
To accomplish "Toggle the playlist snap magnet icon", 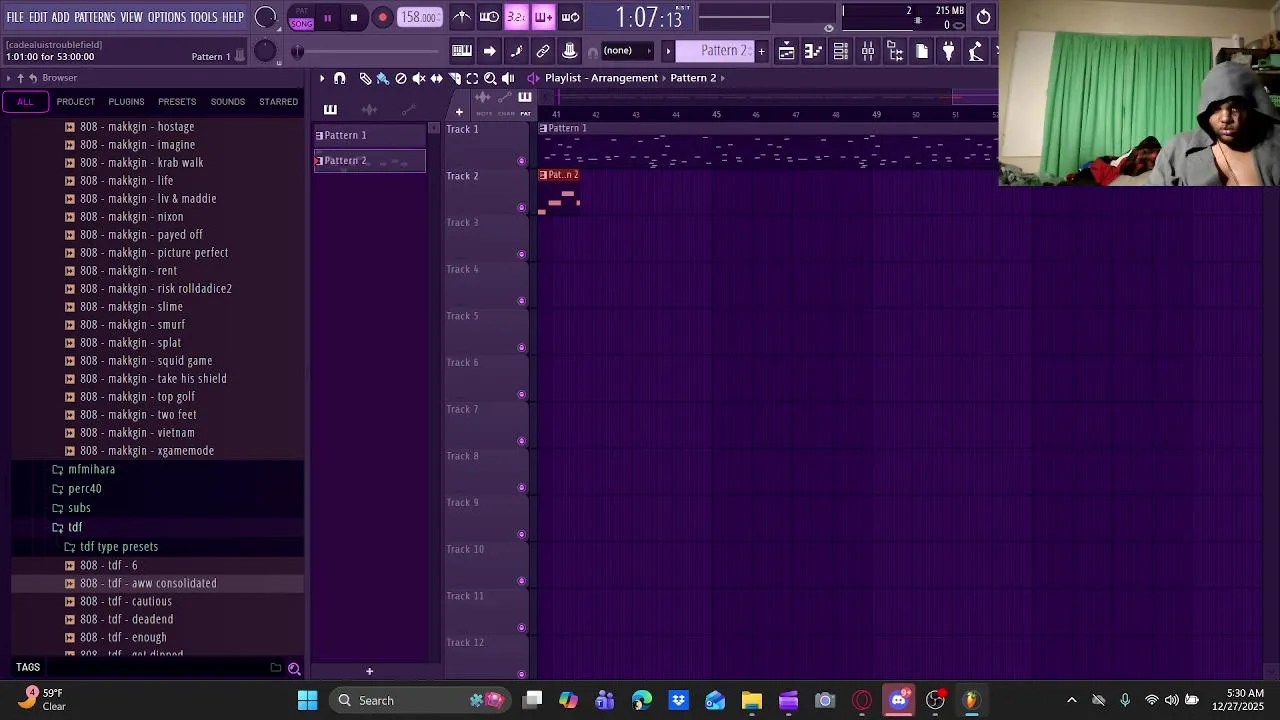I will [x=340, y=78].
